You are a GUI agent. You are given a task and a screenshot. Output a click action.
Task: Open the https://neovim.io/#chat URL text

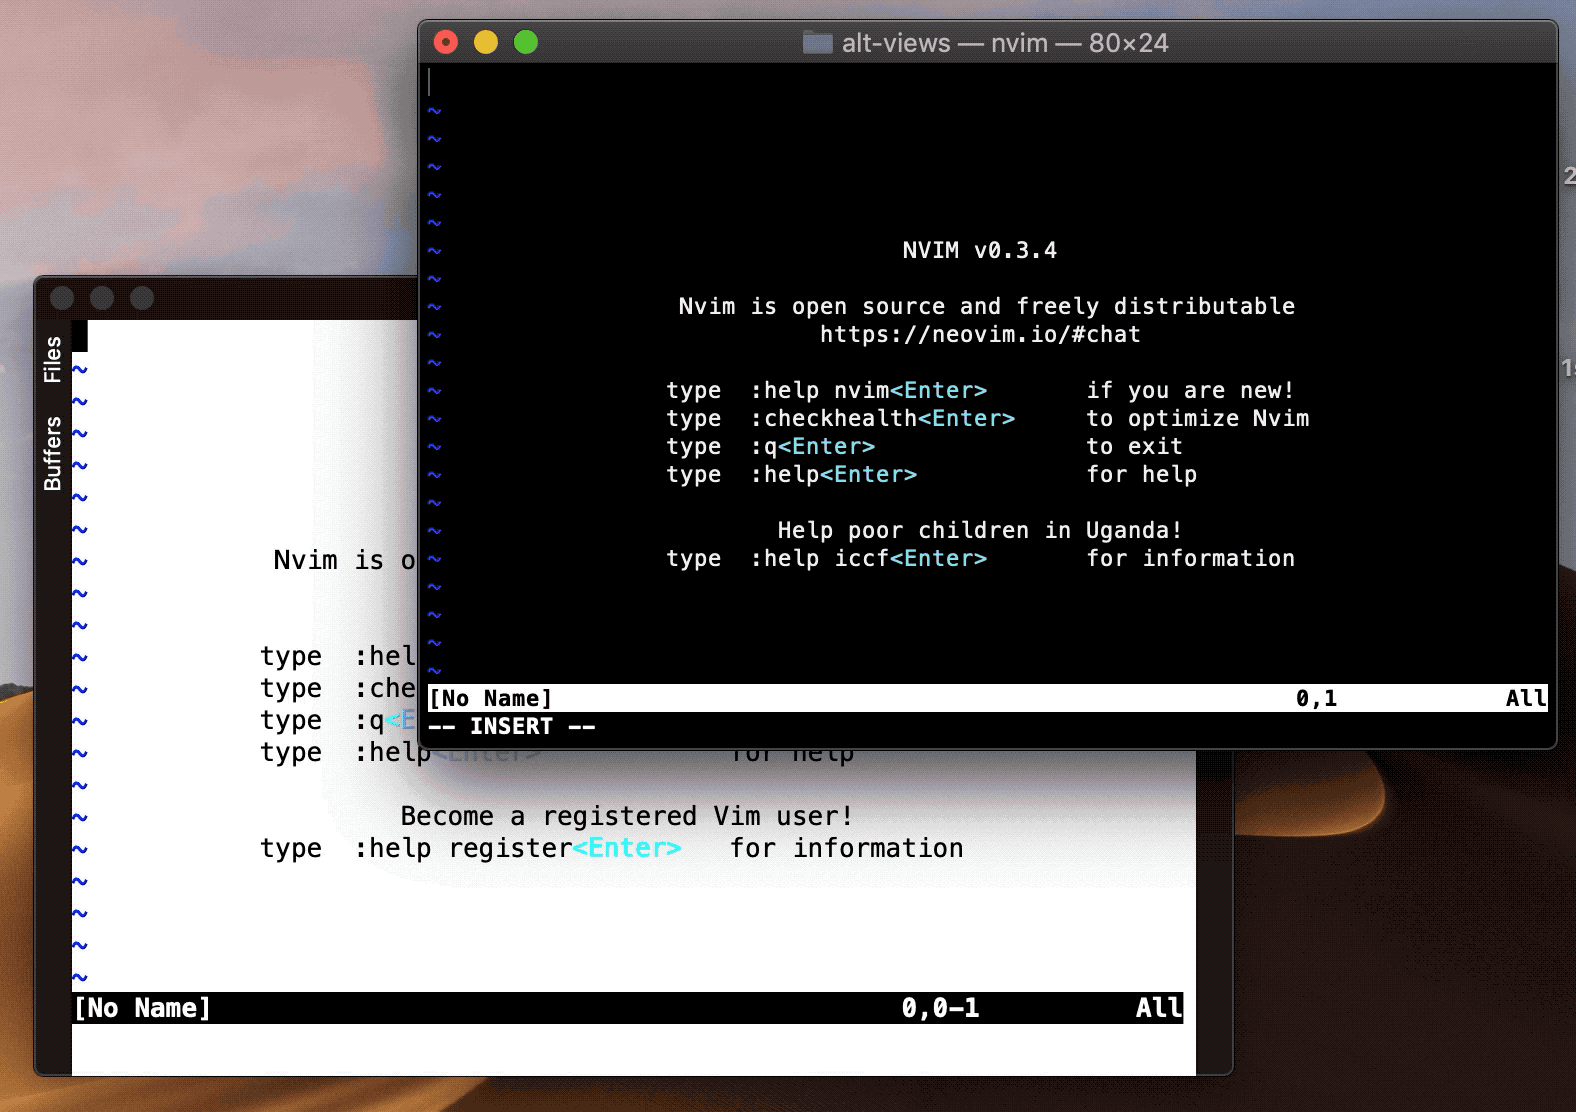pyautogui.click(x=980, y=334)
